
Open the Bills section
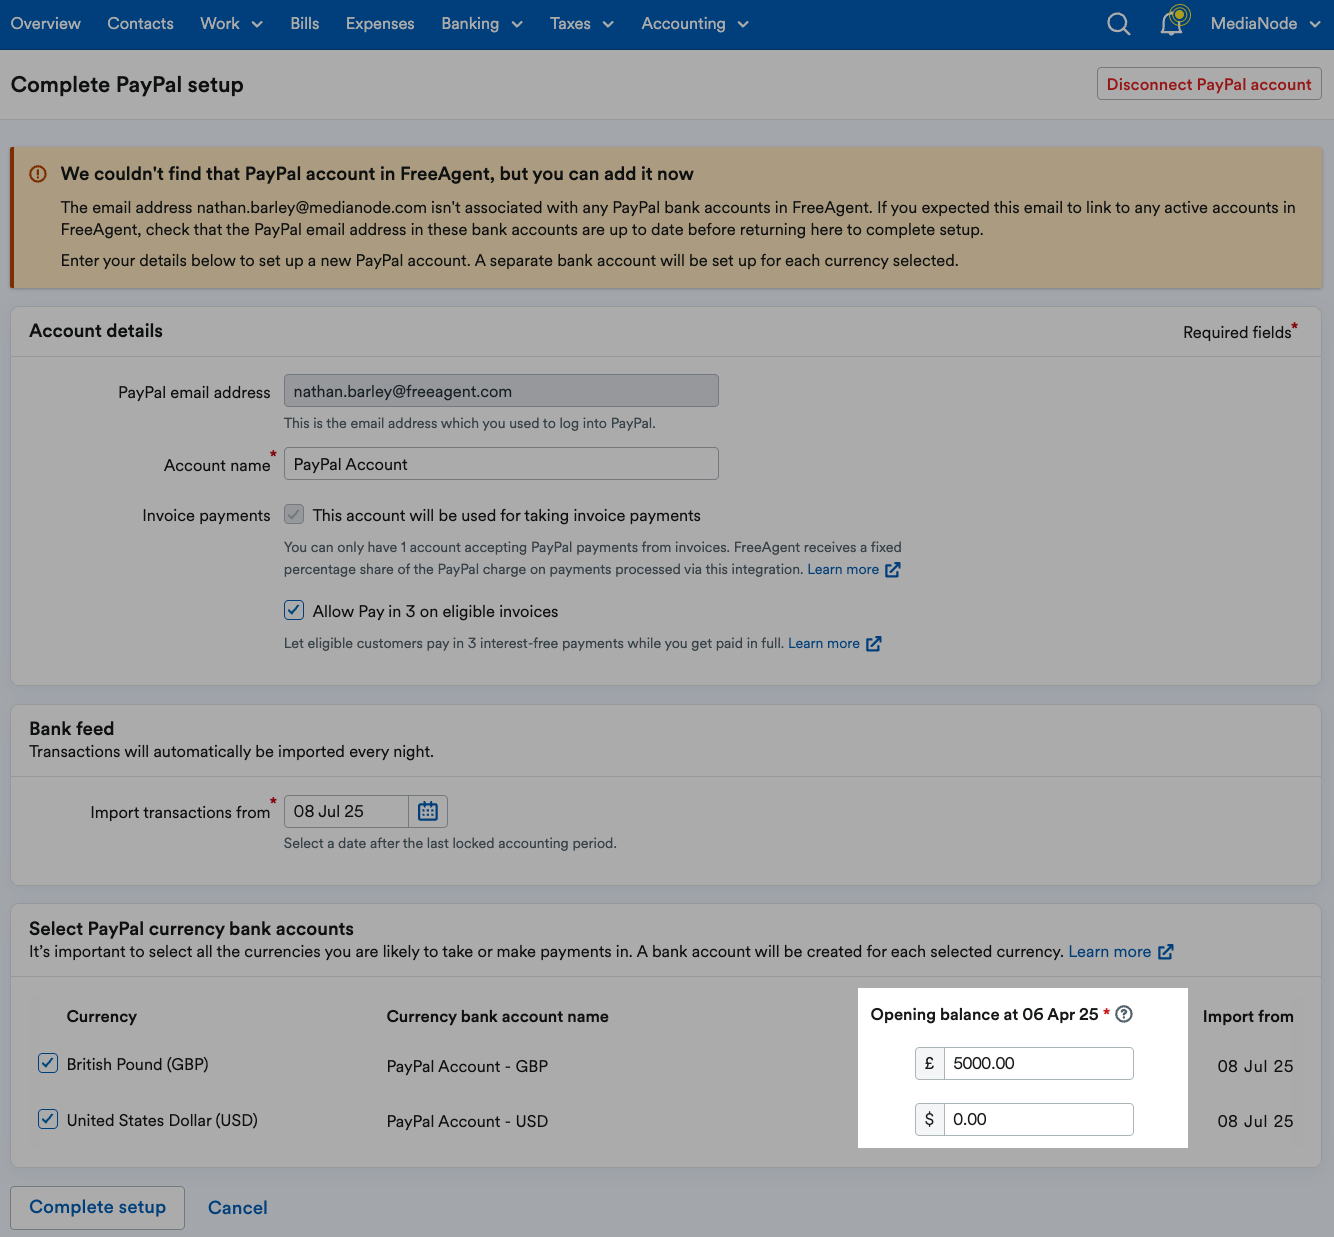pyautogui.click(x=305, y=24)
